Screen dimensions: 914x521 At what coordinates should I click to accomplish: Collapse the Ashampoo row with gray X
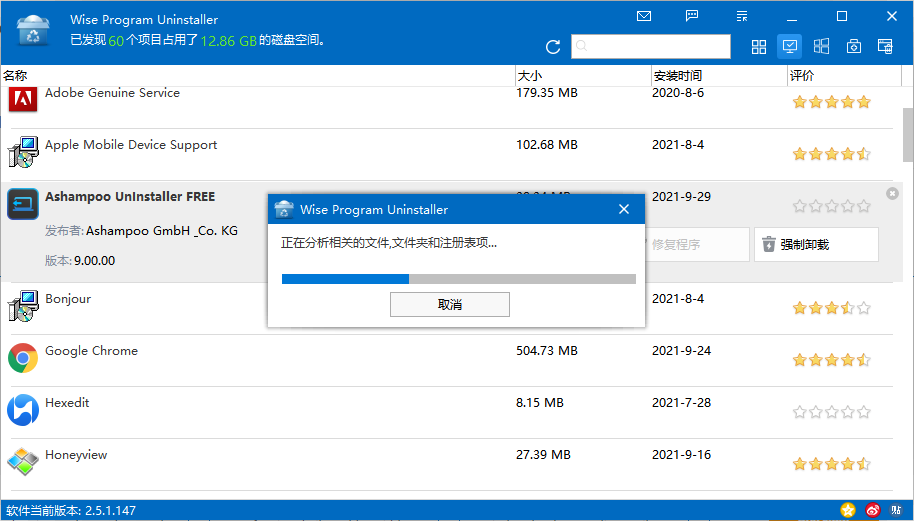(x=892, y=193)
